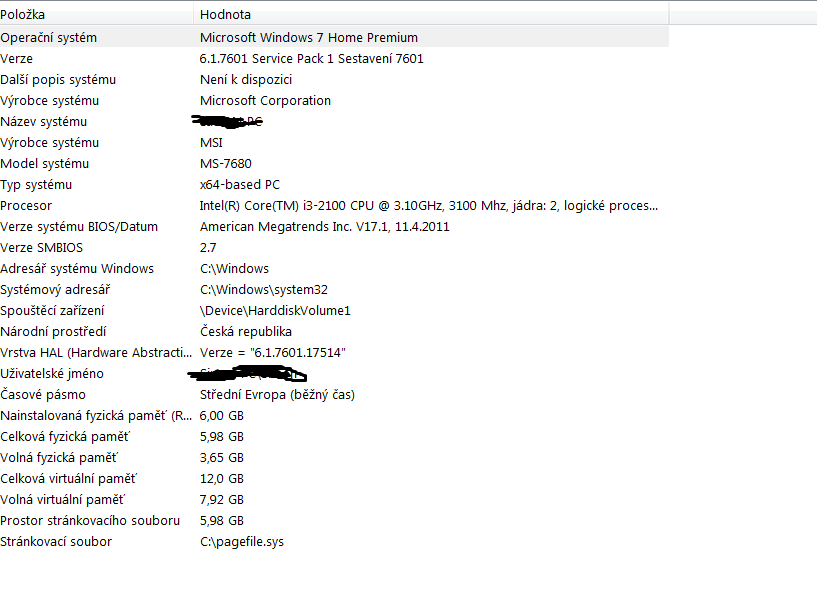Select the value Střední Evropa (běžný čas)
This screenshot has height=611, width=817.
point(277,395)
